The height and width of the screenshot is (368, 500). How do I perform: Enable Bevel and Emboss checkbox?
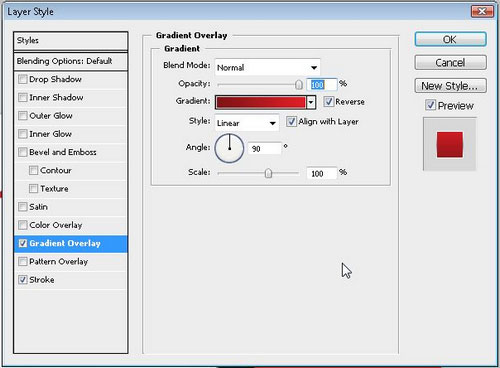(23, 152)
